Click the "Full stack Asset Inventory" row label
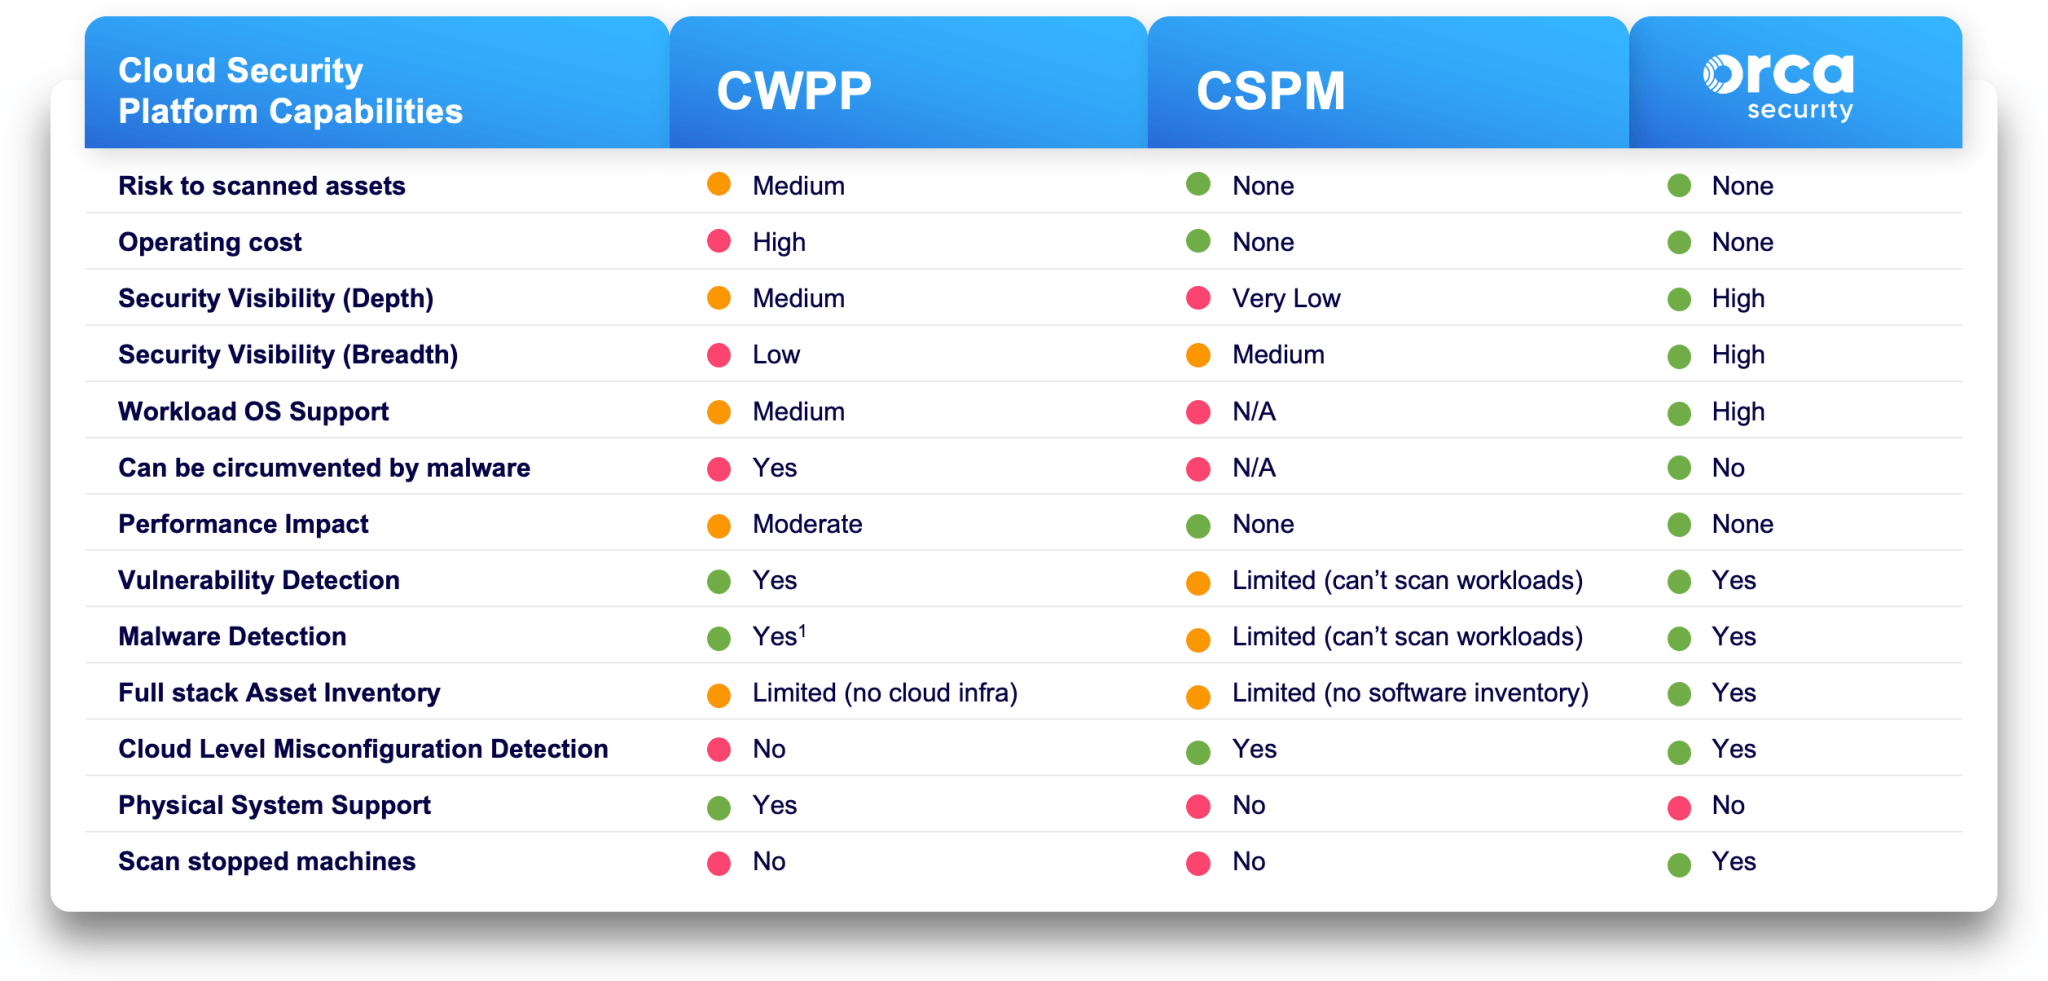 (x=279, y=693)
